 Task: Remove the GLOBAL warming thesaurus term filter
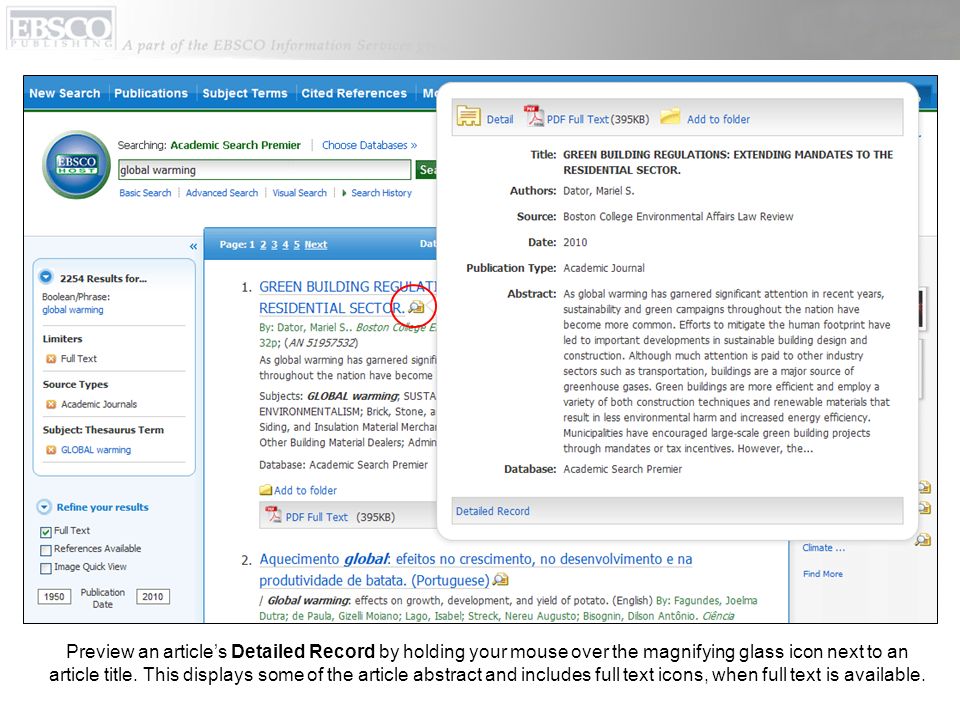pyautogui.click(x=51, y=450)
